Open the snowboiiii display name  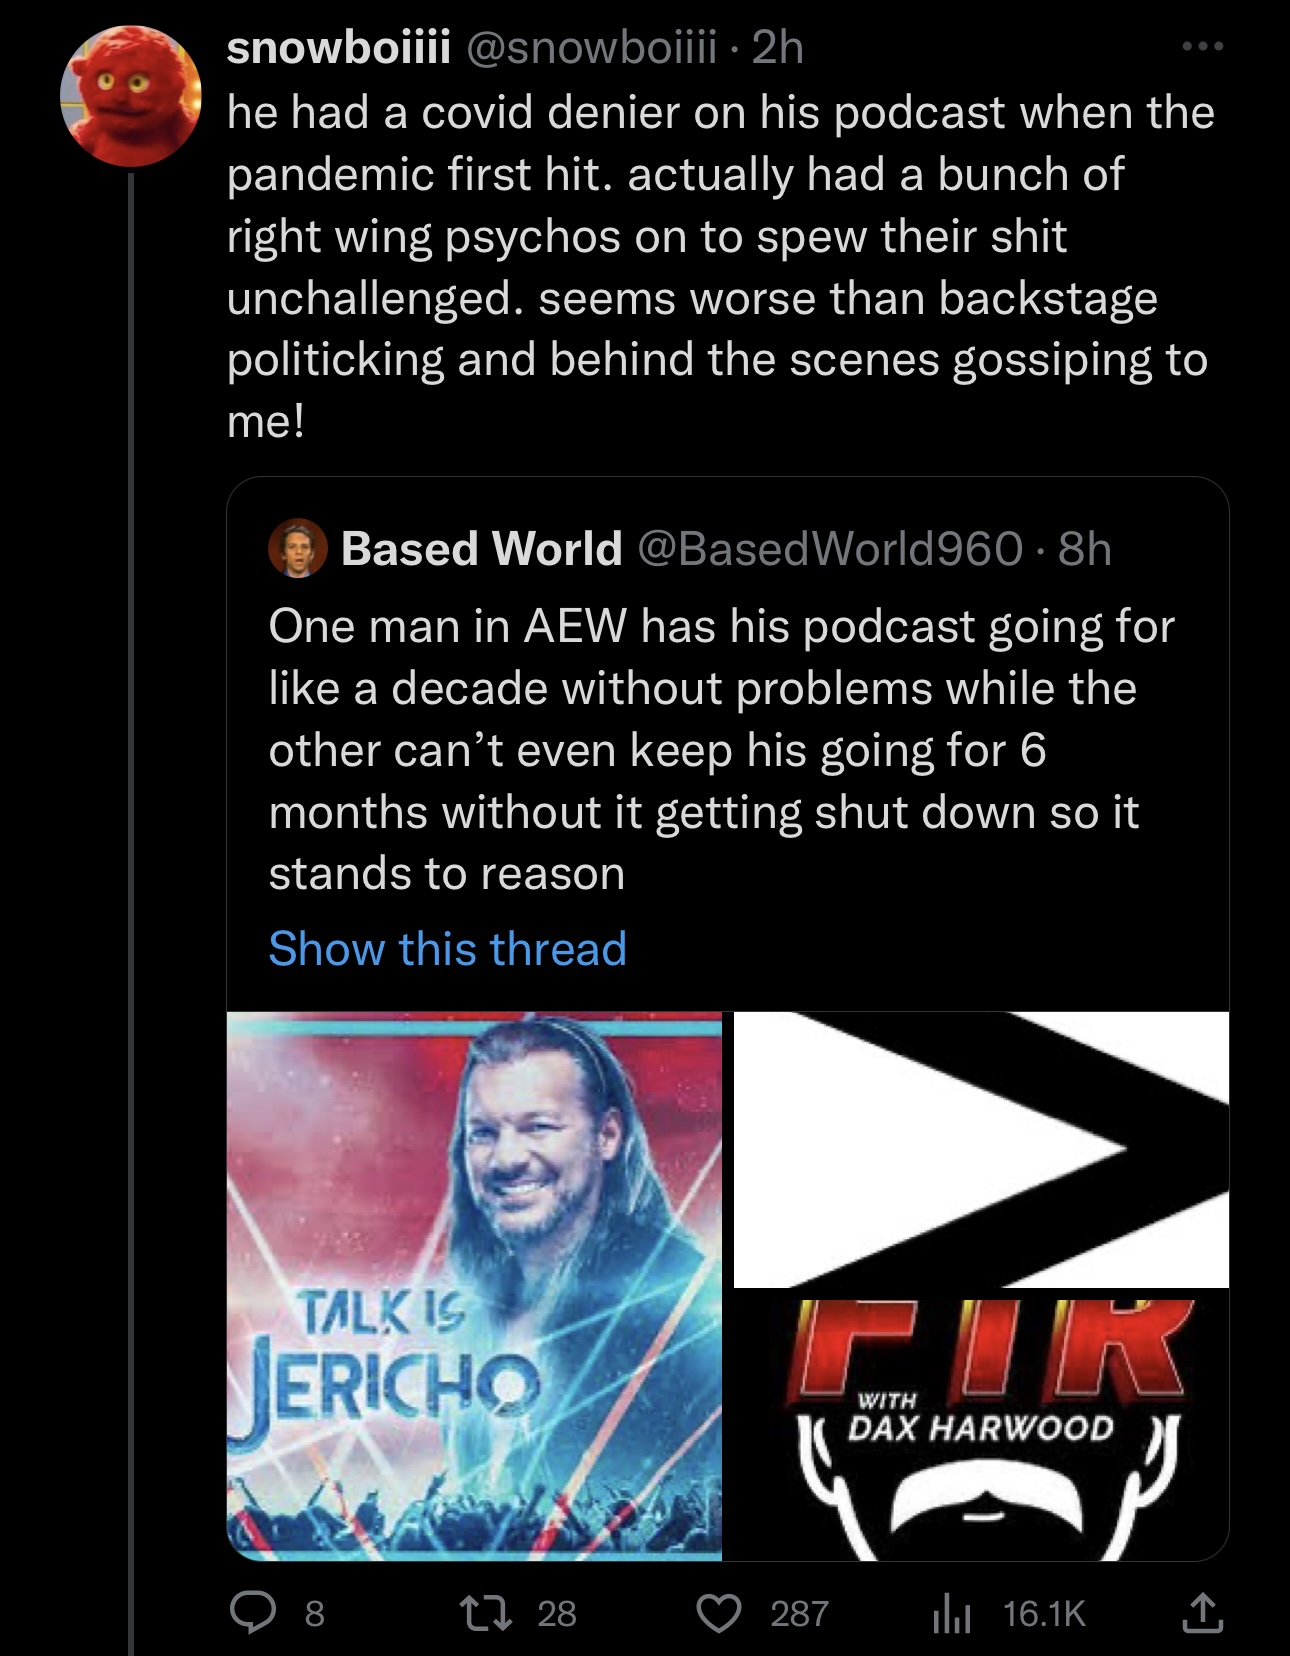[x=338, y=47]
